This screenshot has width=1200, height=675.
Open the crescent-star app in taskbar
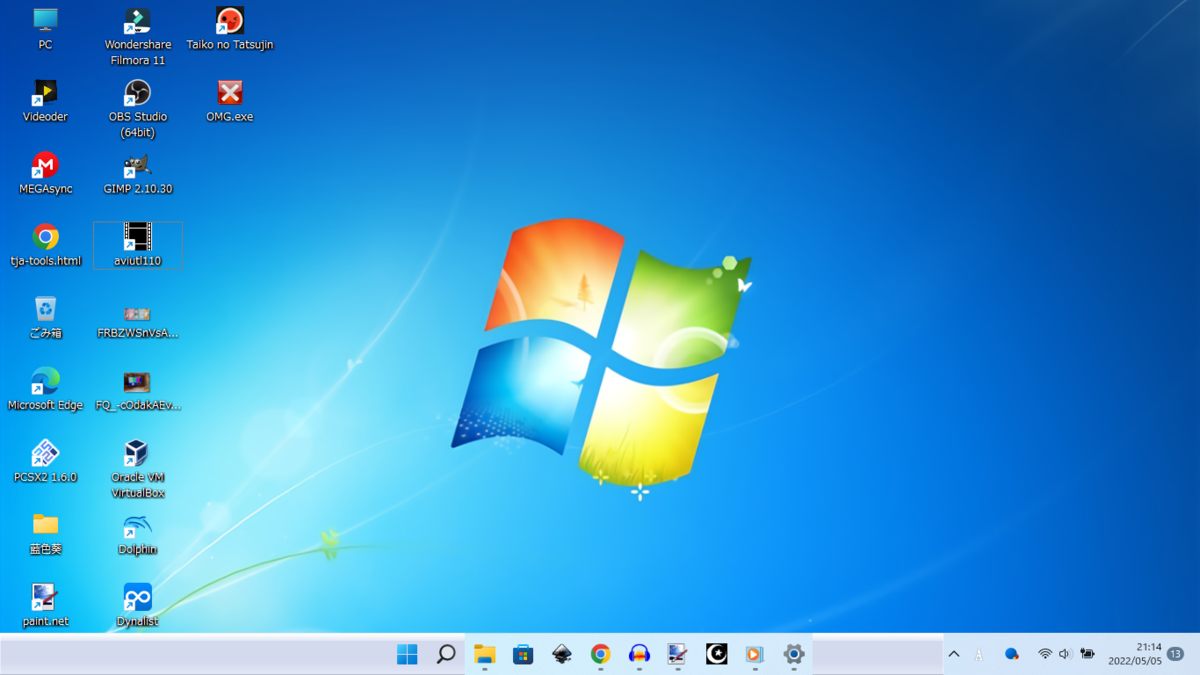point(716,654)
